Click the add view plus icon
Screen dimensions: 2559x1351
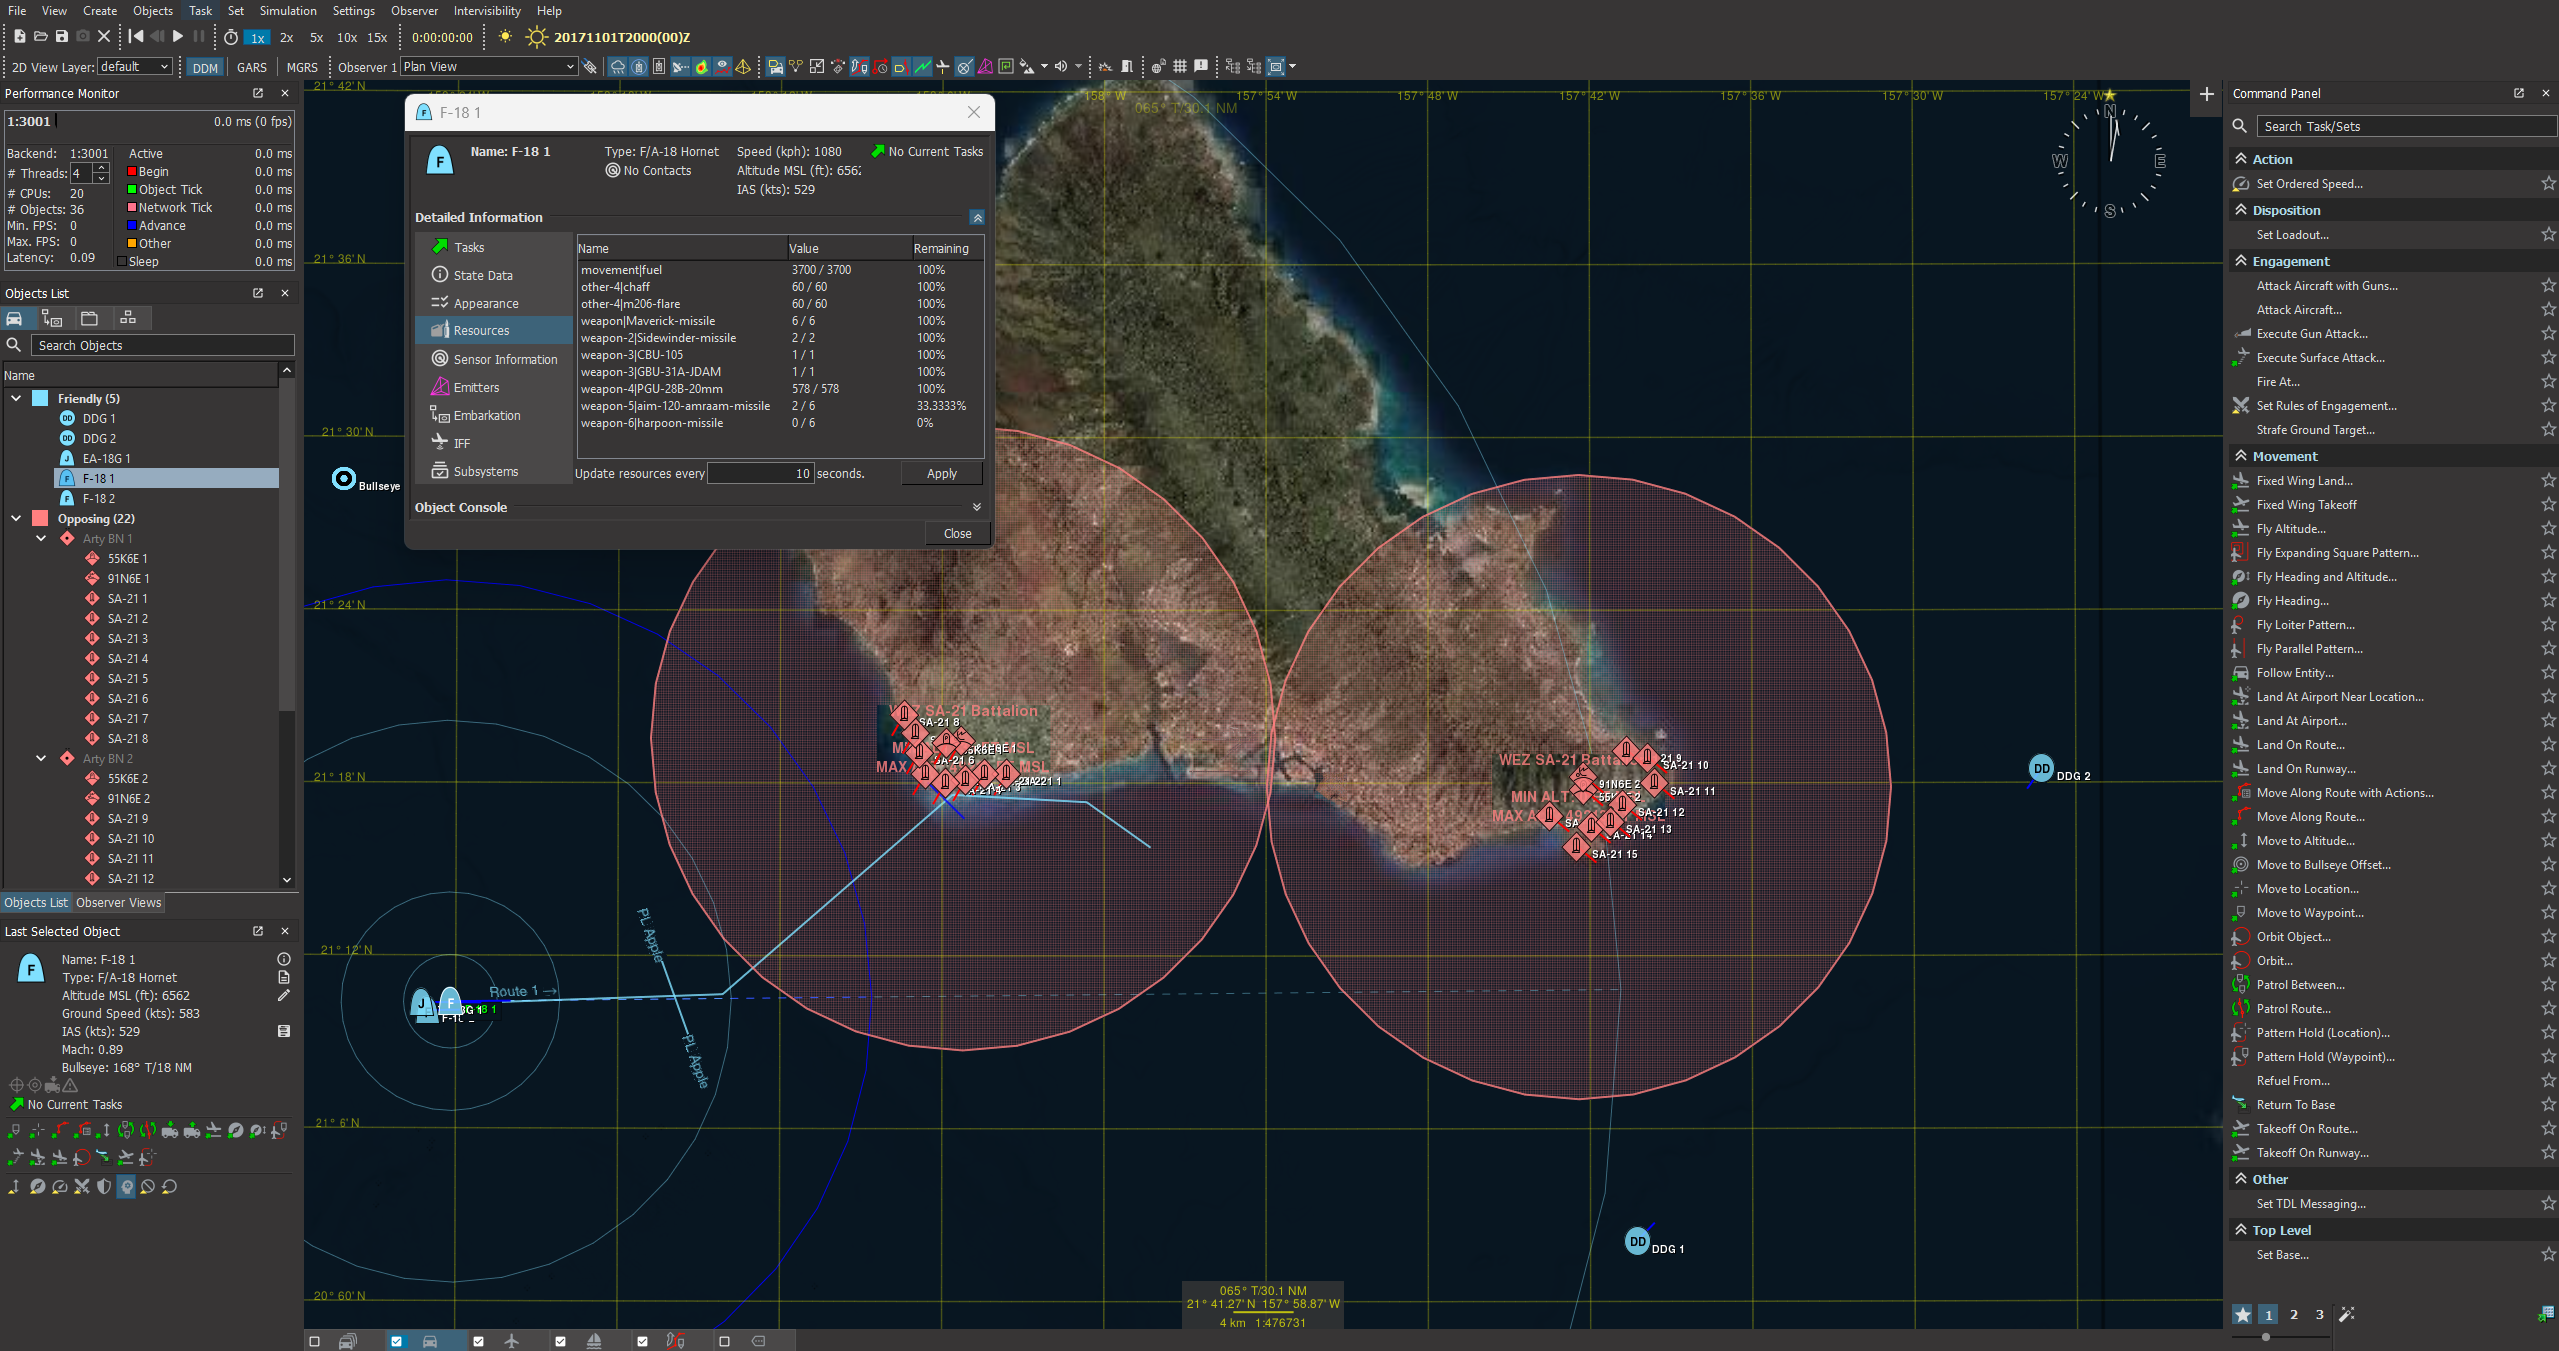tap(2206, 94)
